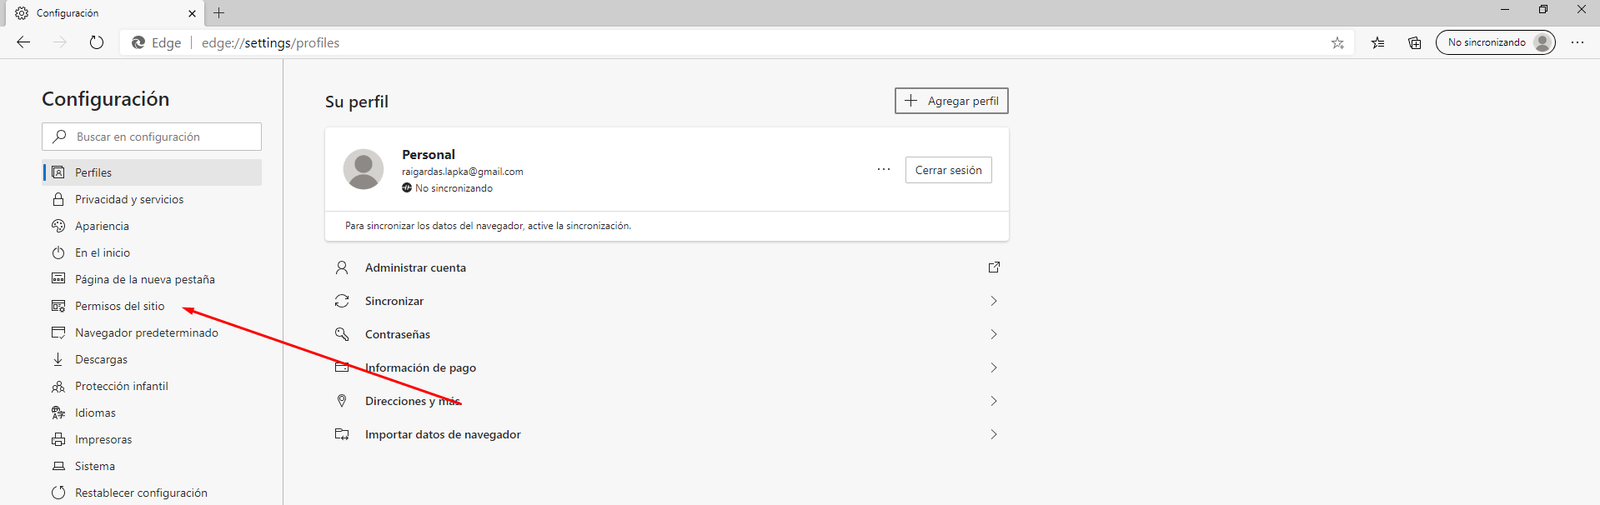
Task: Open more options ellipsis for Personal profile
Action: point(883,170)
